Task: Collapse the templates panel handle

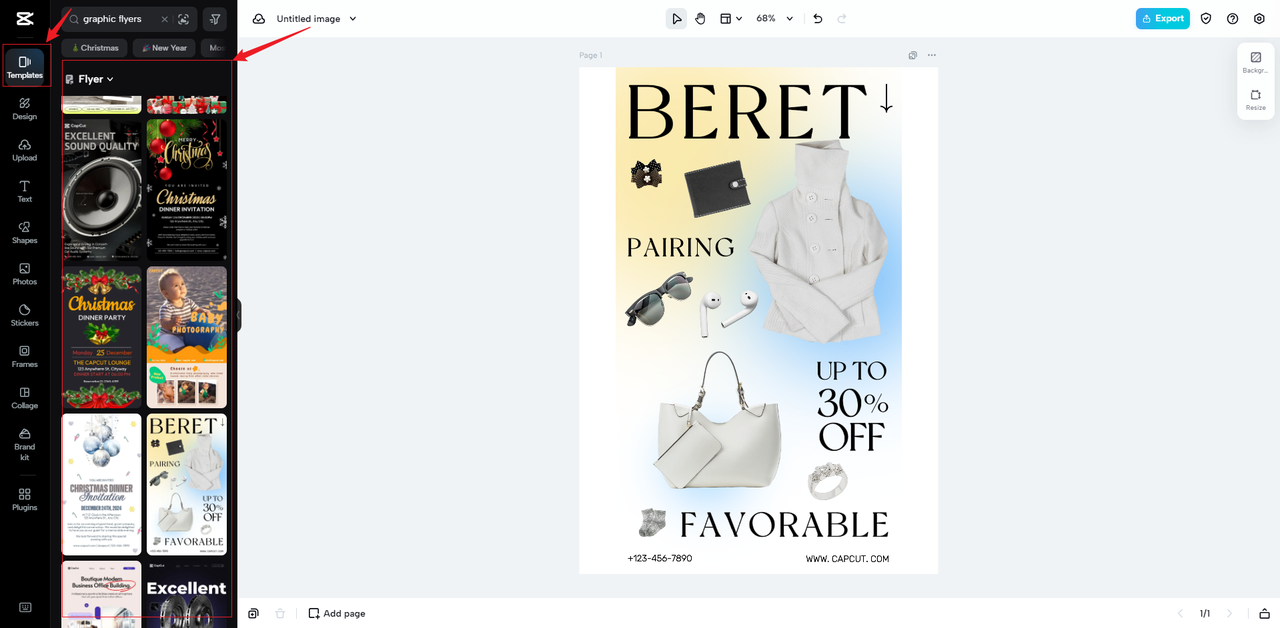Action: pyautogui.click(x=239, y=315)
